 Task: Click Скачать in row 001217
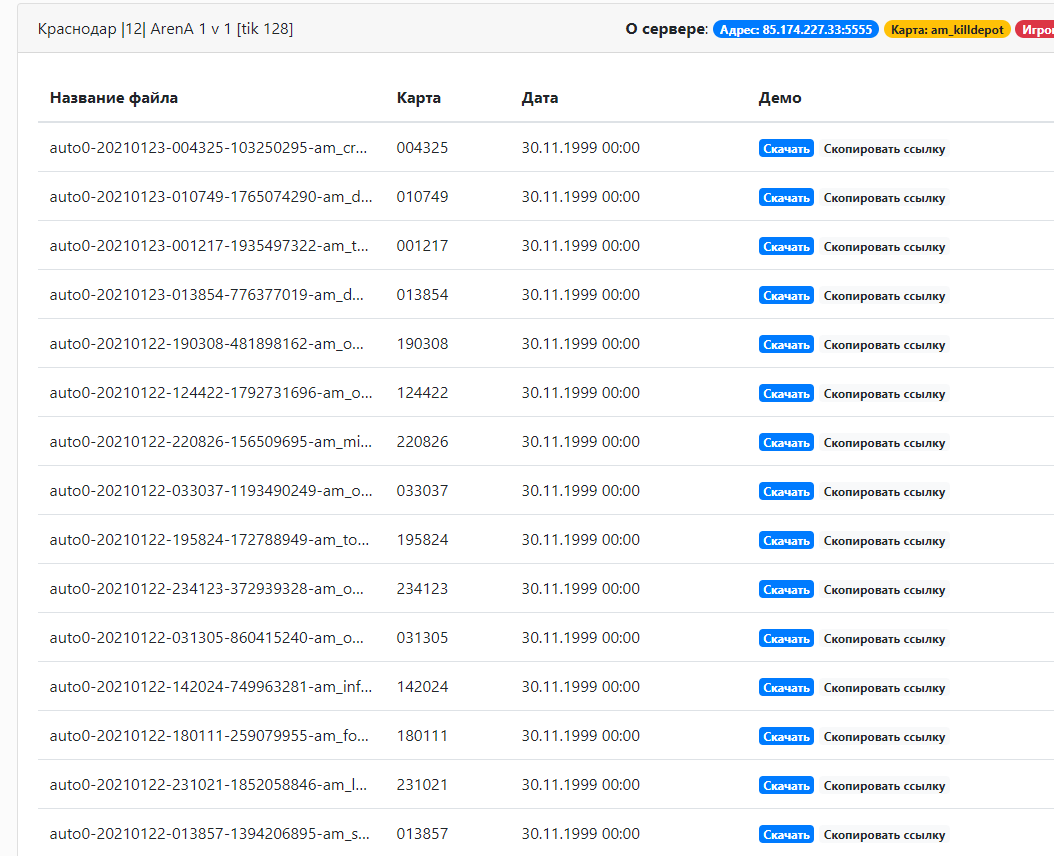tap(786, 247)
